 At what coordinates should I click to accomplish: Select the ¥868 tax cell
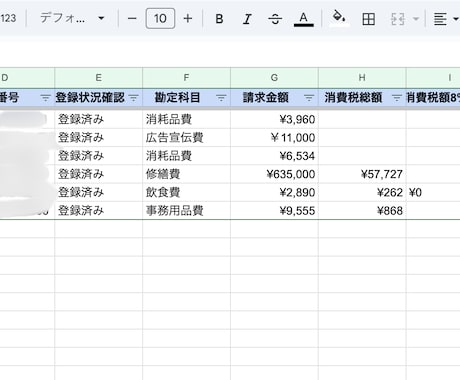pos(362,211)
